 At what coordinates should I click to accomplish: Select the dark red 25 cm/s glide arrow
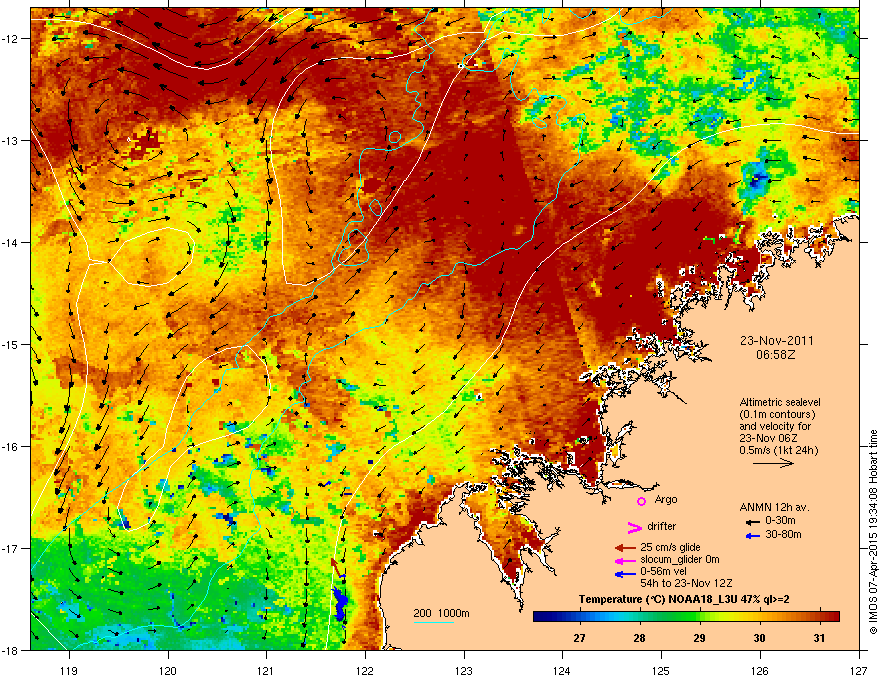[625, 548]
